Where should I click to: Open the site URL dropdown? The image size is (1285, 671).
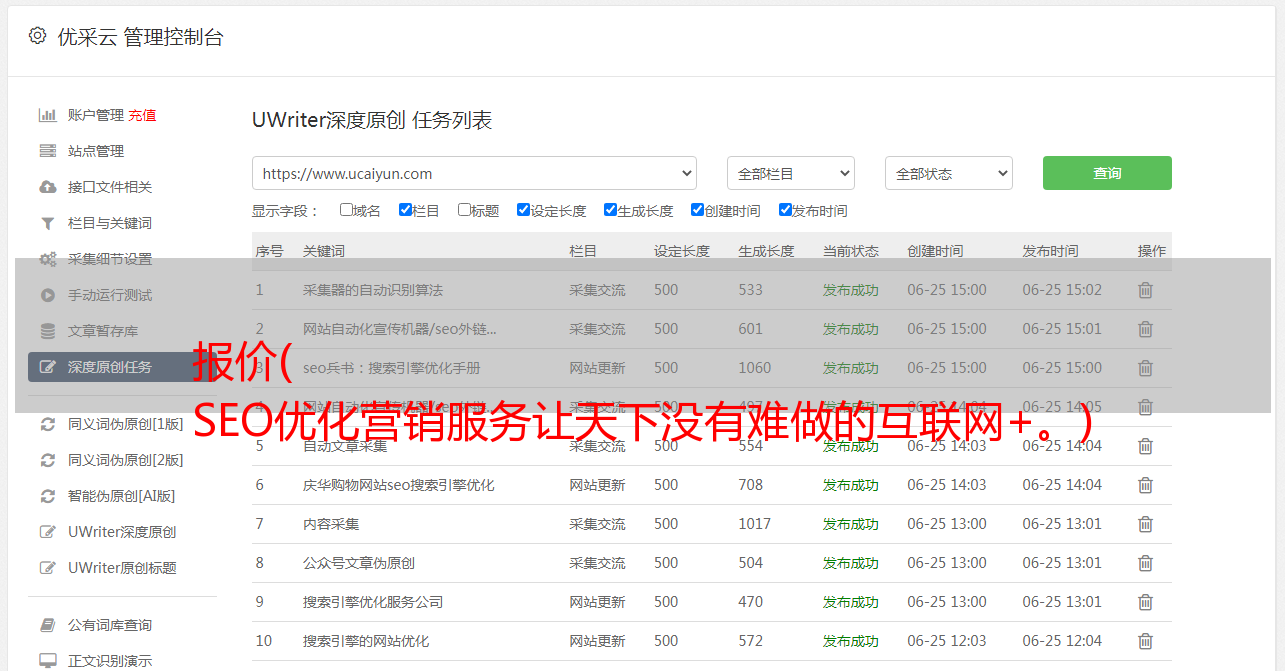pyautogui.click(x=474, y=173)
